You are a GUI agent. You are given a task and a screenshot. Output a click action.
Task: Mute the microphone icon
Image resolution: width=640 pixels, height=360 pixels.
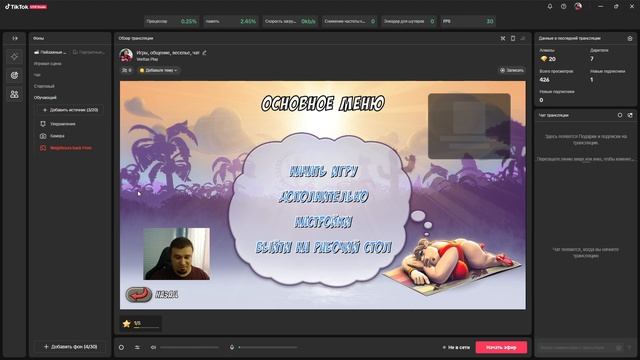[232, 347]
